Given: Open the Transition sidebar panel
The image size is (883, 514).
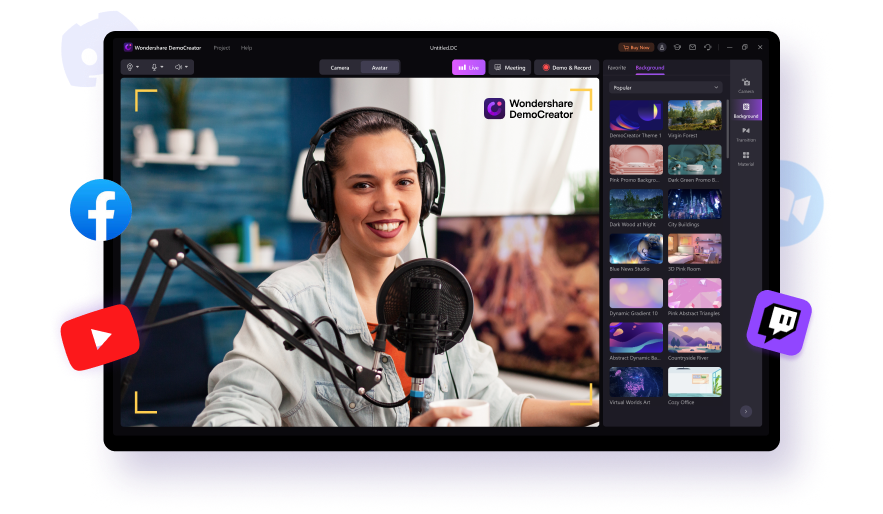Looking at the screenshot, I should [x=746, y=134].
